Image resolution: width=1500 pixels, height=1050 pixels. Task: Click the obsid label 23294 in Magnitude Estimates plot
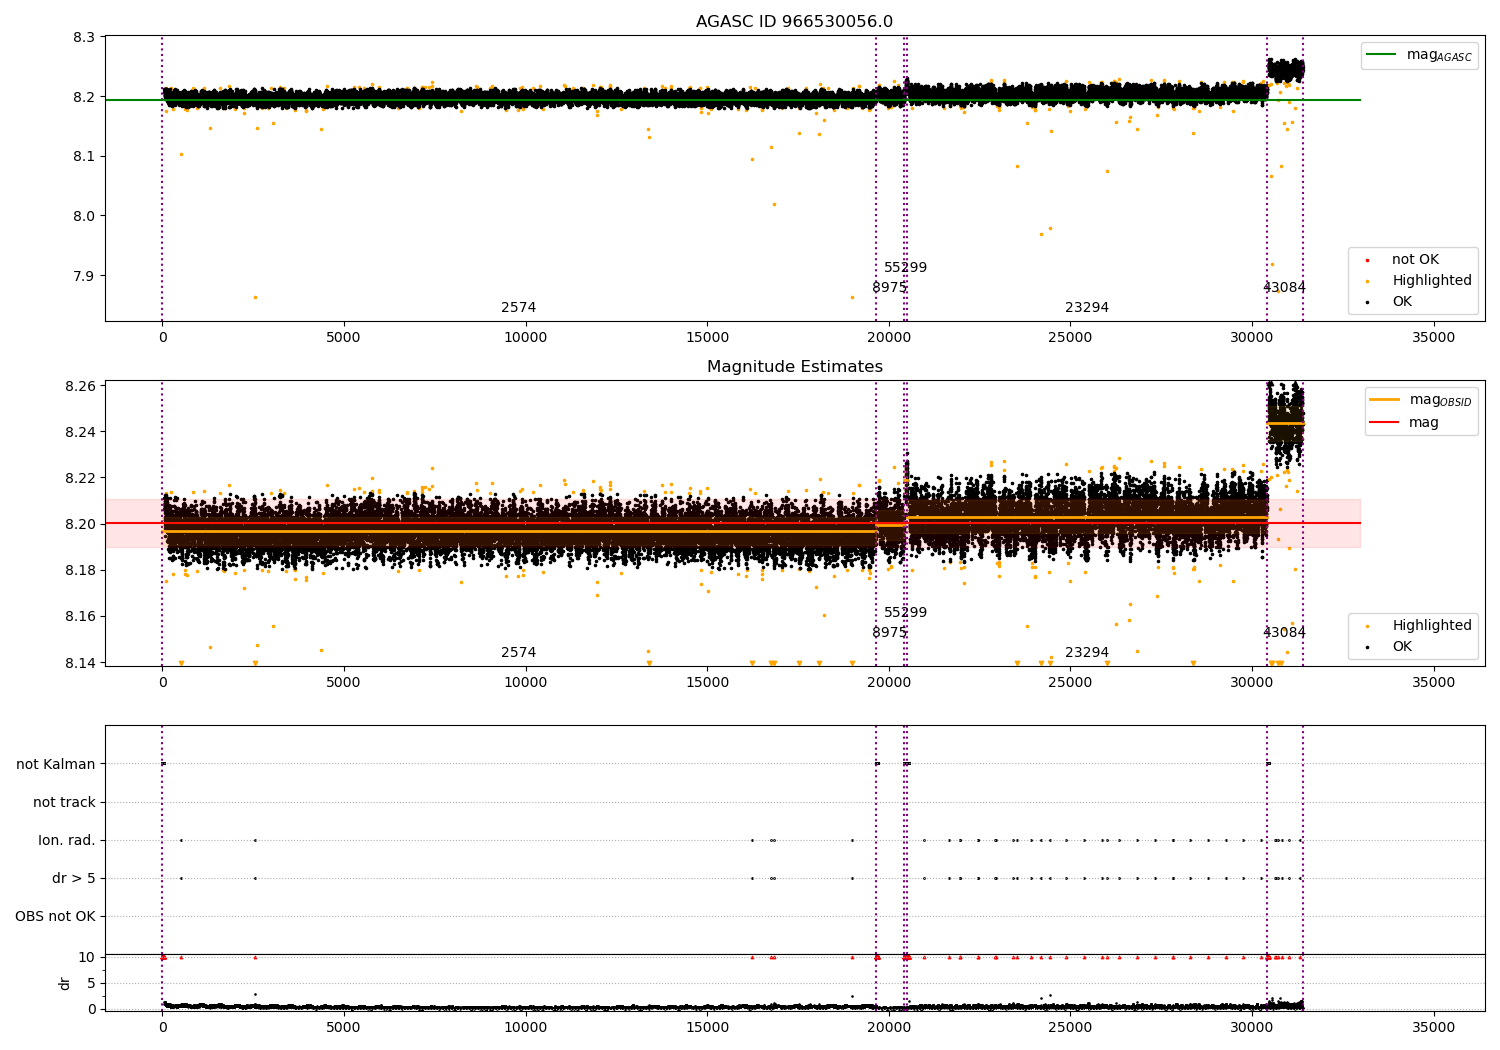(1087, 653)
